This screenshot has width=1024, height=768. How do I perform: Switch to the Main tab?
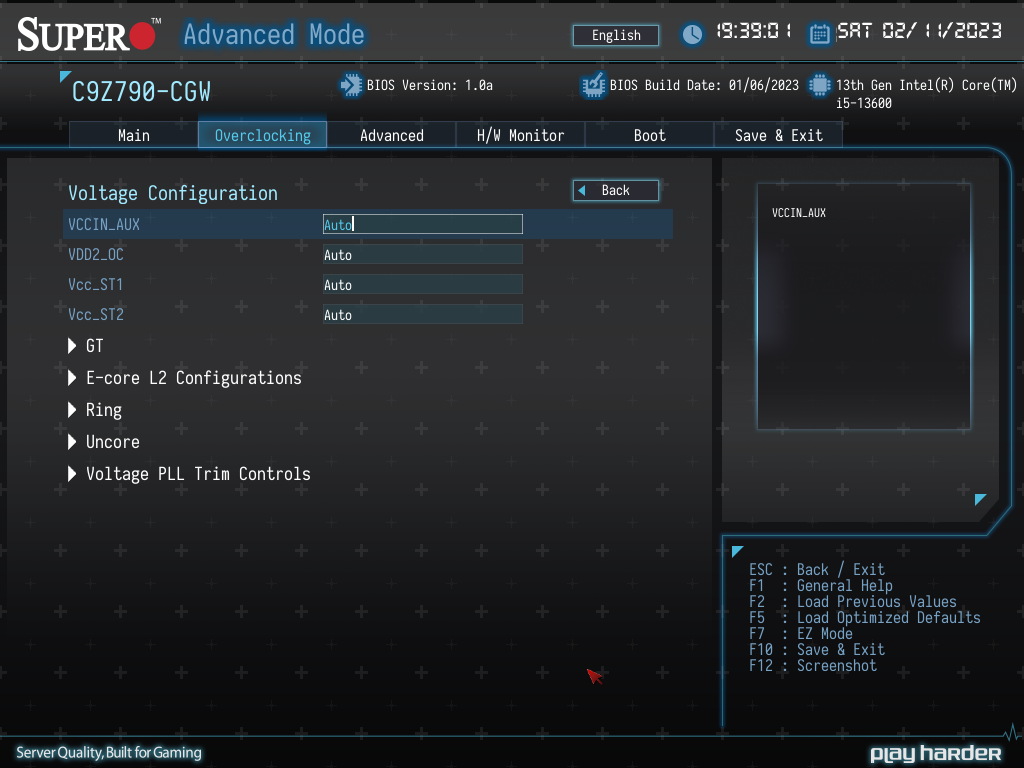pyautogui.click(x=133, y=135)
